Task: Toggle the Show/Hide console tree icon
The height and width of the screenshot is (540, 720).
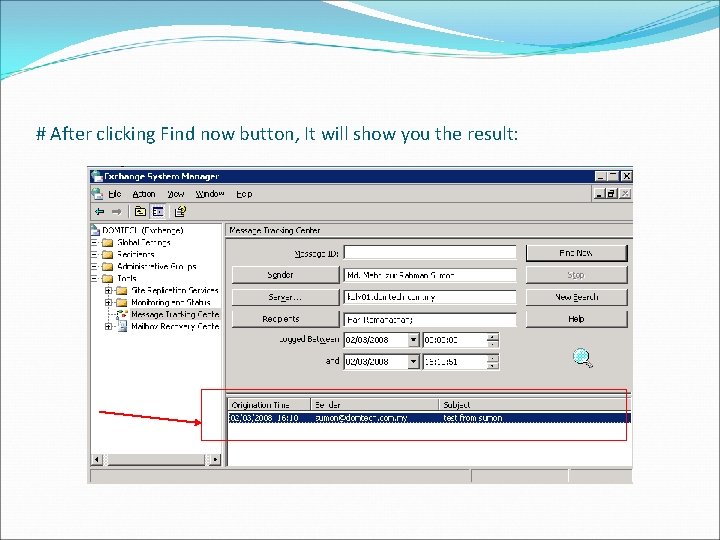Action: tap(158, 211)
